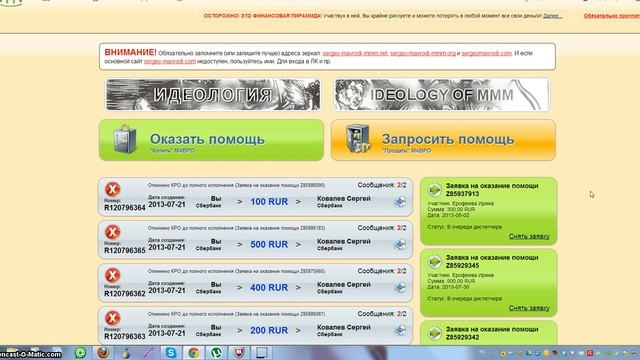Click the ВНИМАНИЕ! warning heading
Image resolution: width=640 pixels, height=360 pixels.
click(x=130, y=53)
